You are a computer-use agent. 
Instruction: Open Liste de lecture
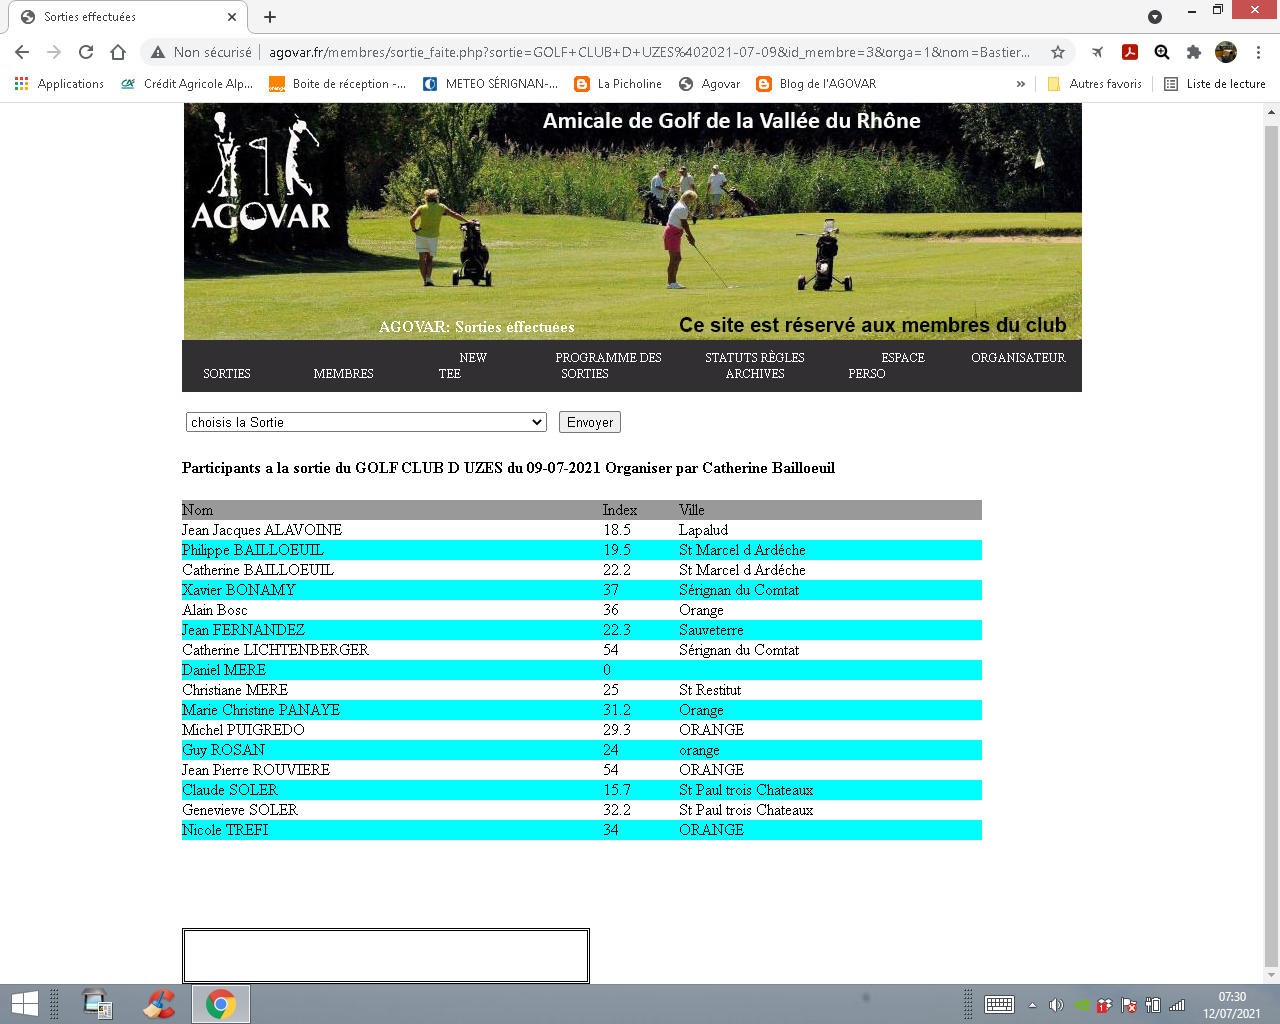click(x=1215, y=84)
